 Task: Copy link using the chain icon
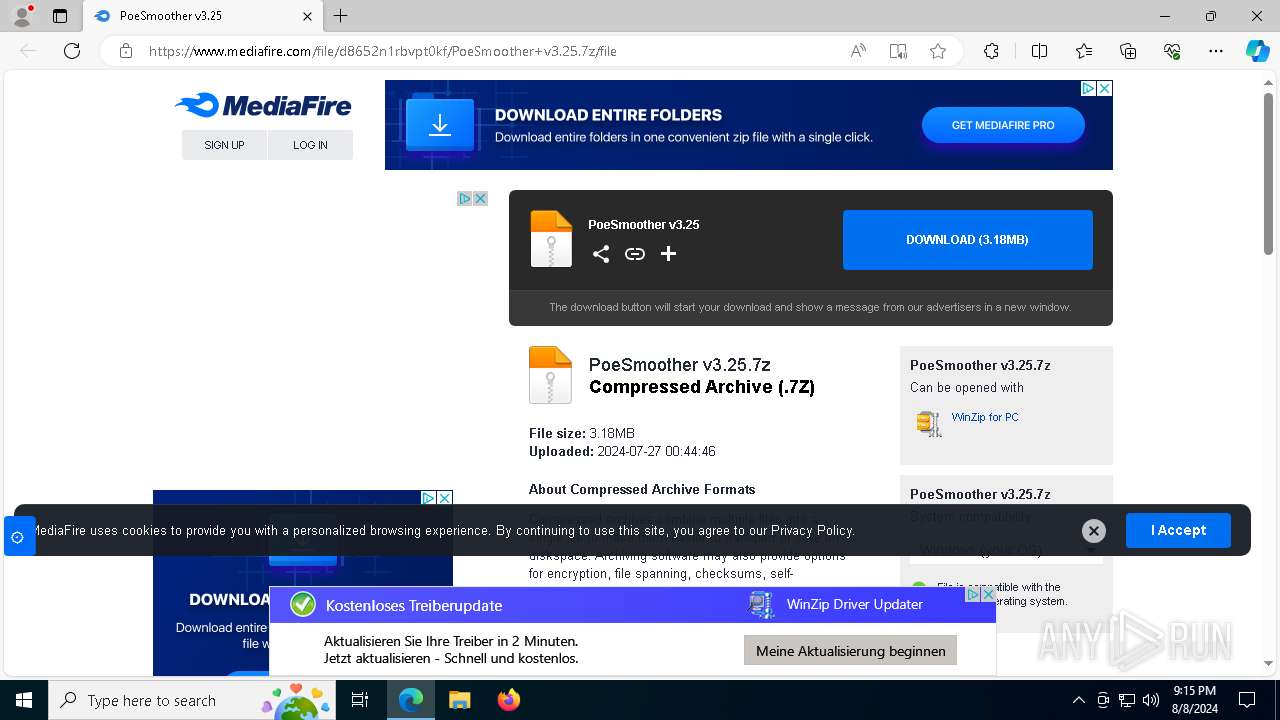coord(635,254)
